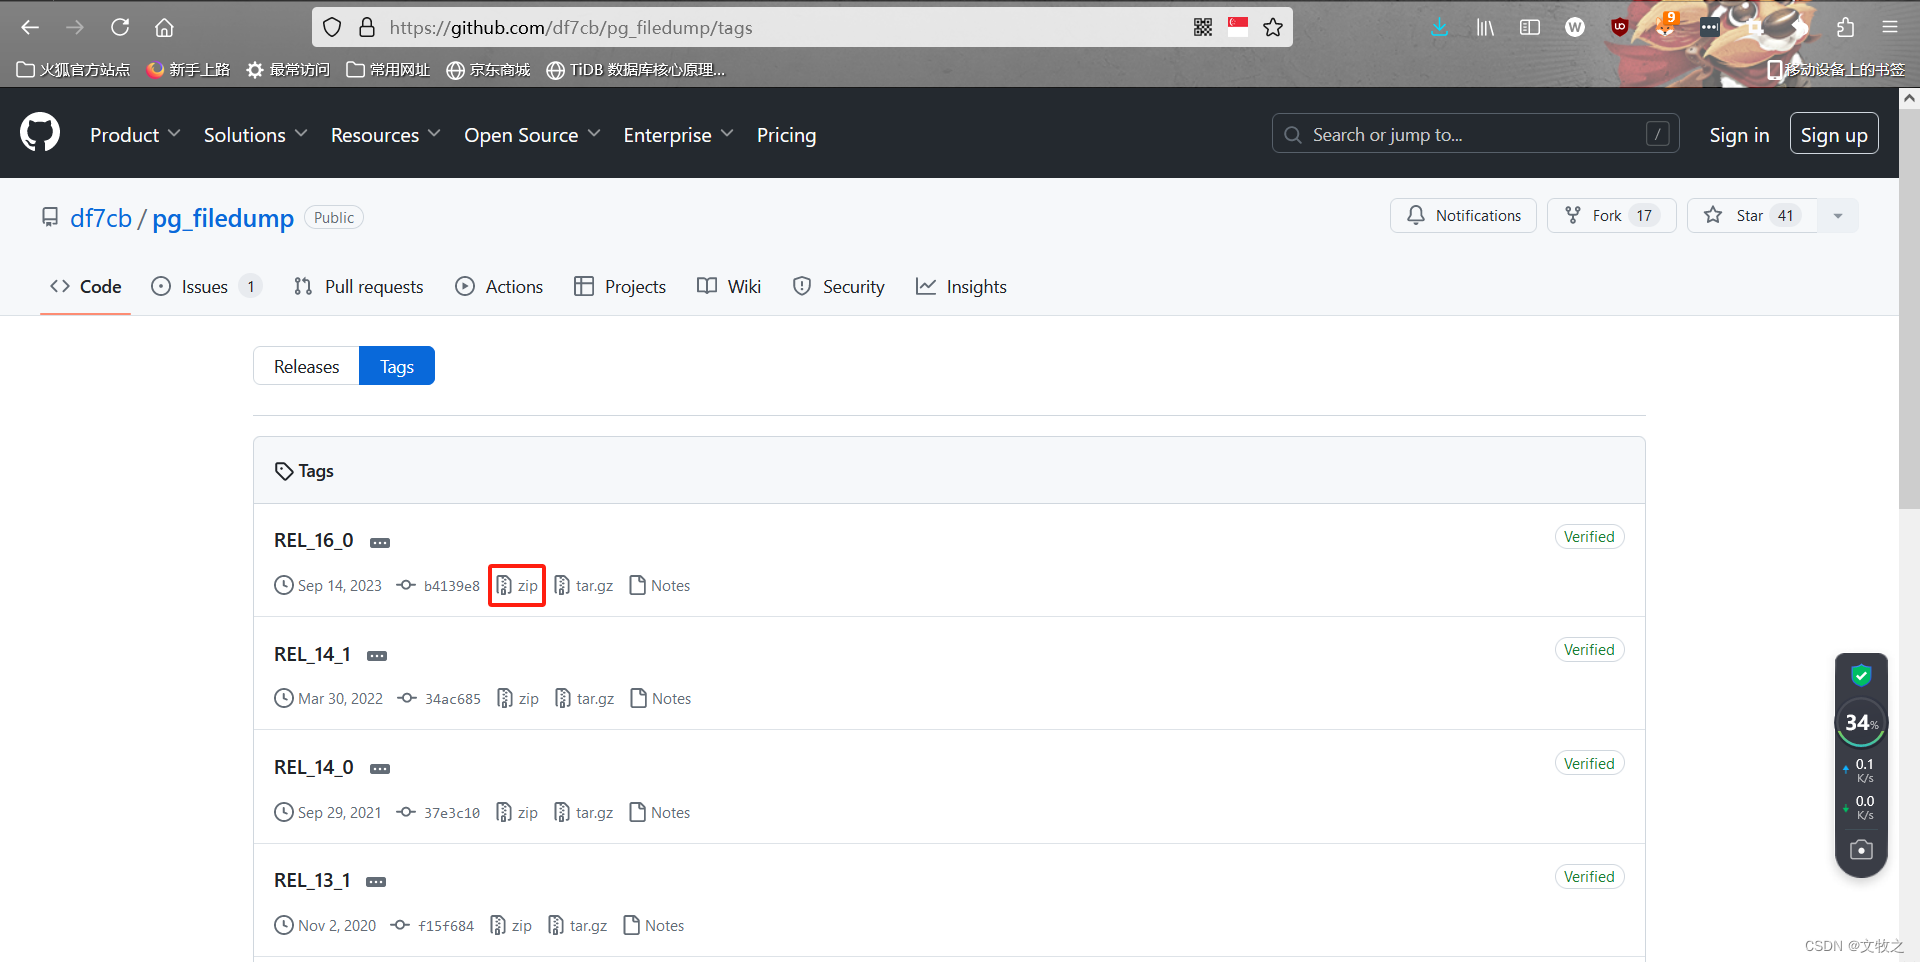The image size is (1920, 962).
Task: Open the extensions puzzle piece icon
Action: coord(1845,27)
